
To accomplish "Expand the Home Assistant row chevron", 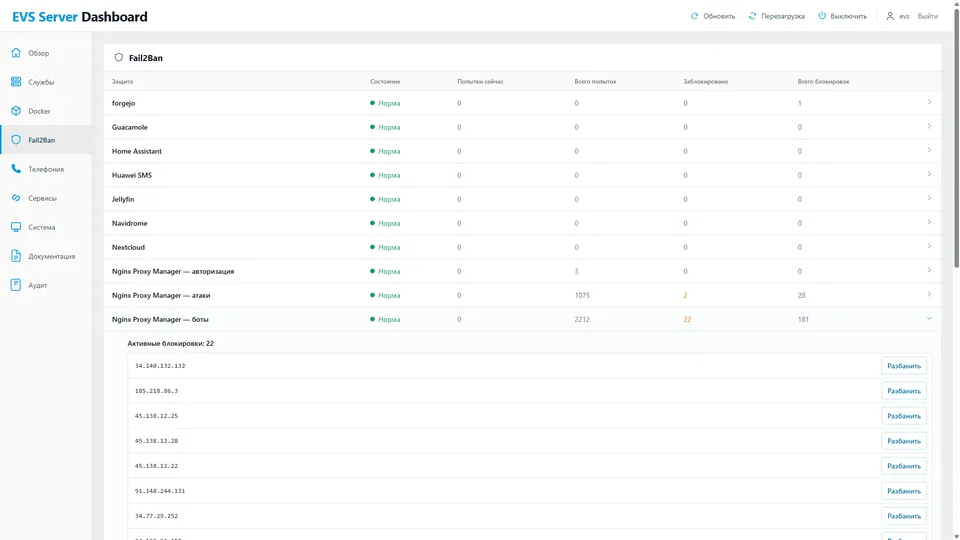I will pos(929,150).
